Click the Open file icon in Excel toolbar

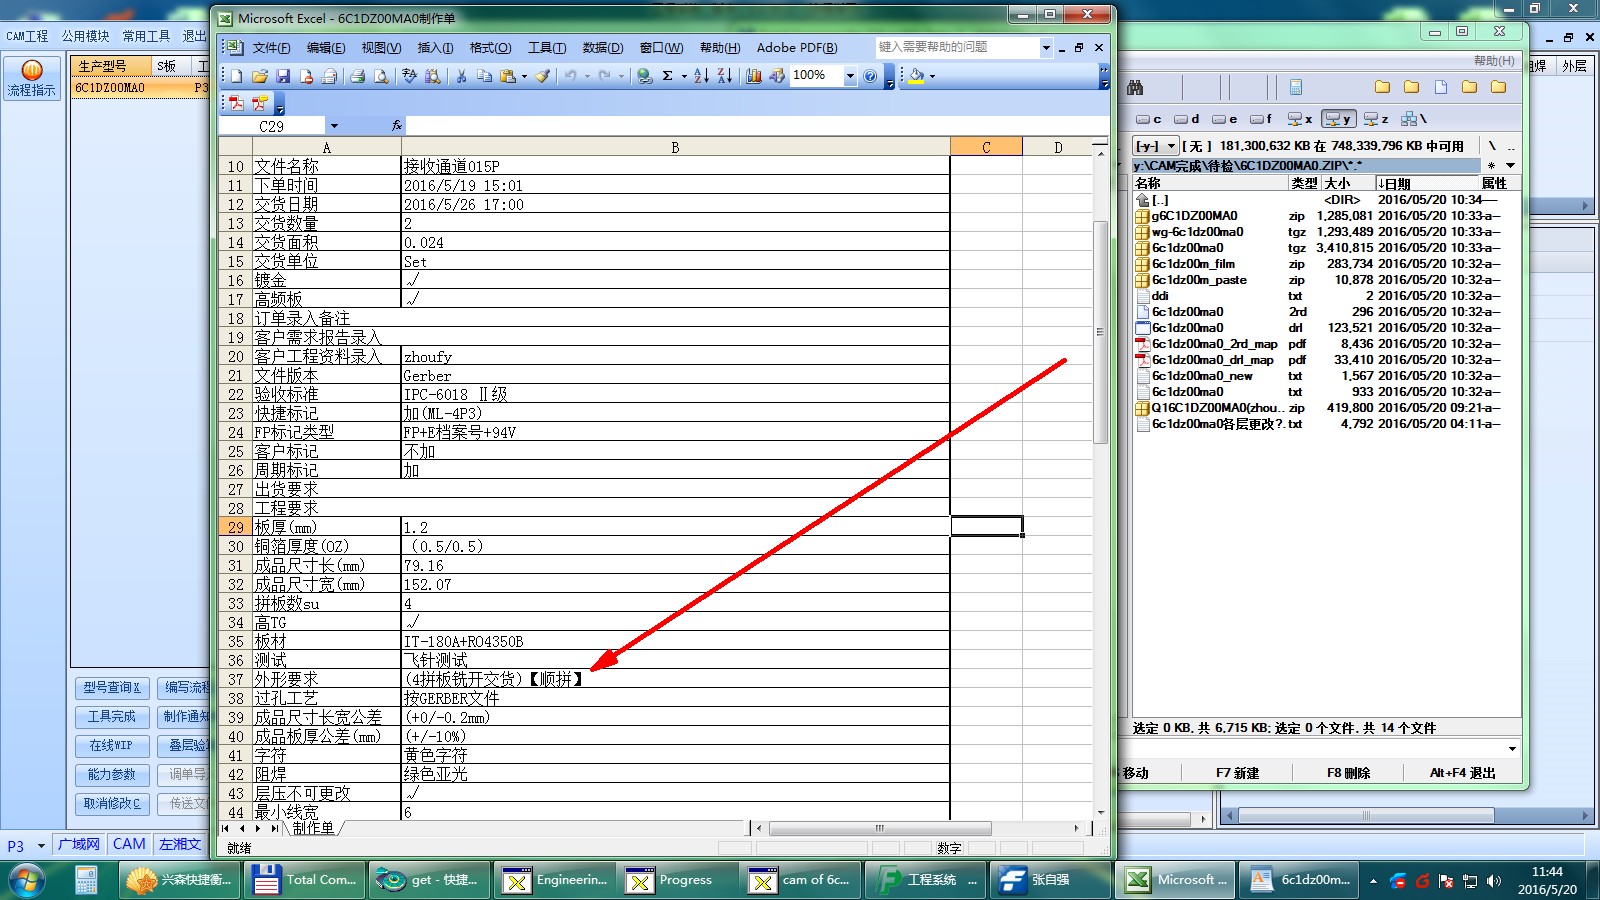click(260, 76)
